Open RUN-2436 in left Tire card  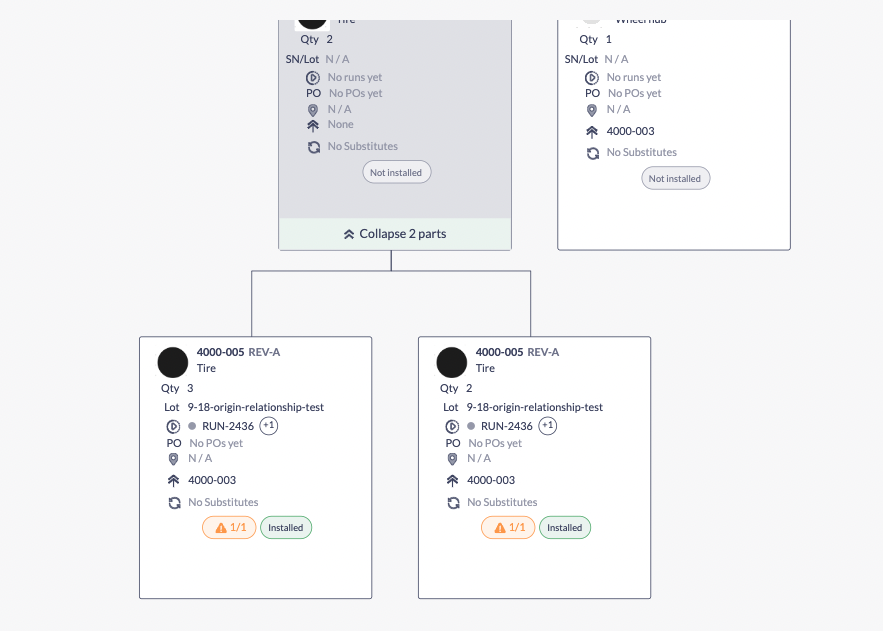[228, 426]
